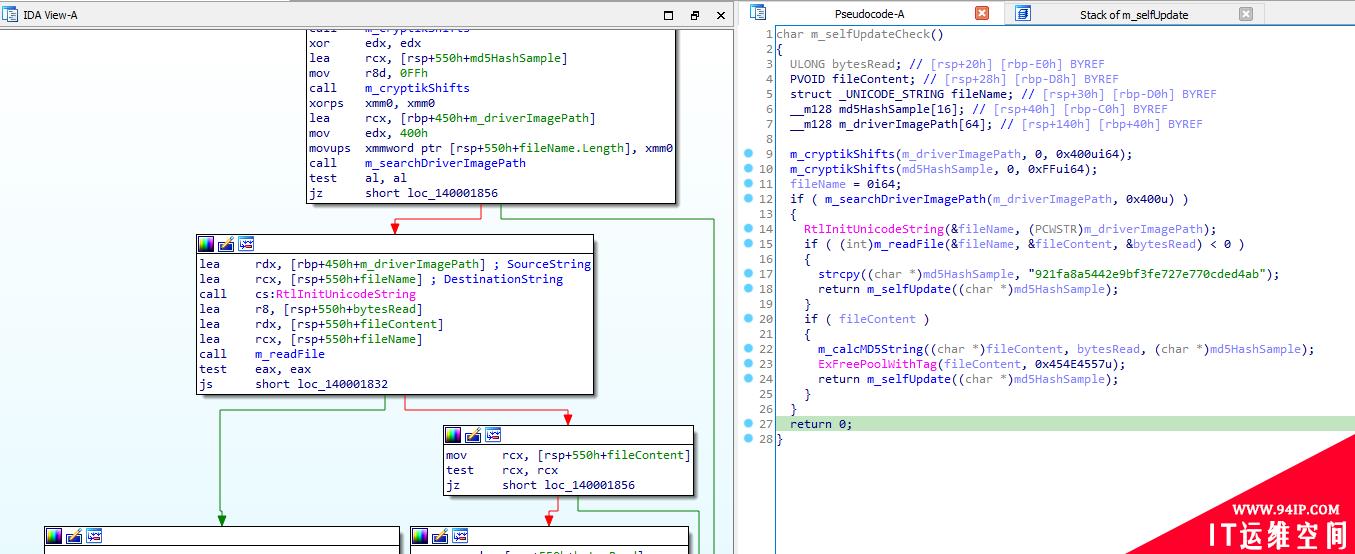Click '__m128 md5HashSample[16]' declaration on line 6

877,109
